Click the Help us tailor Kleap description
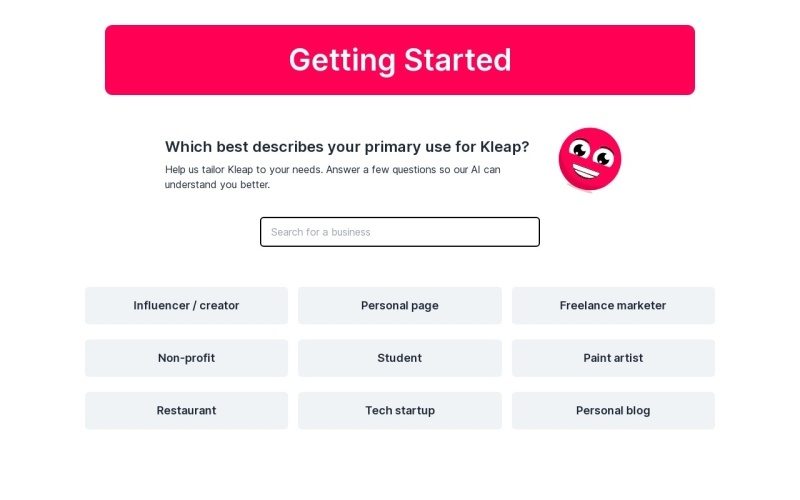 pyautogui.click(x=333, y=177)
